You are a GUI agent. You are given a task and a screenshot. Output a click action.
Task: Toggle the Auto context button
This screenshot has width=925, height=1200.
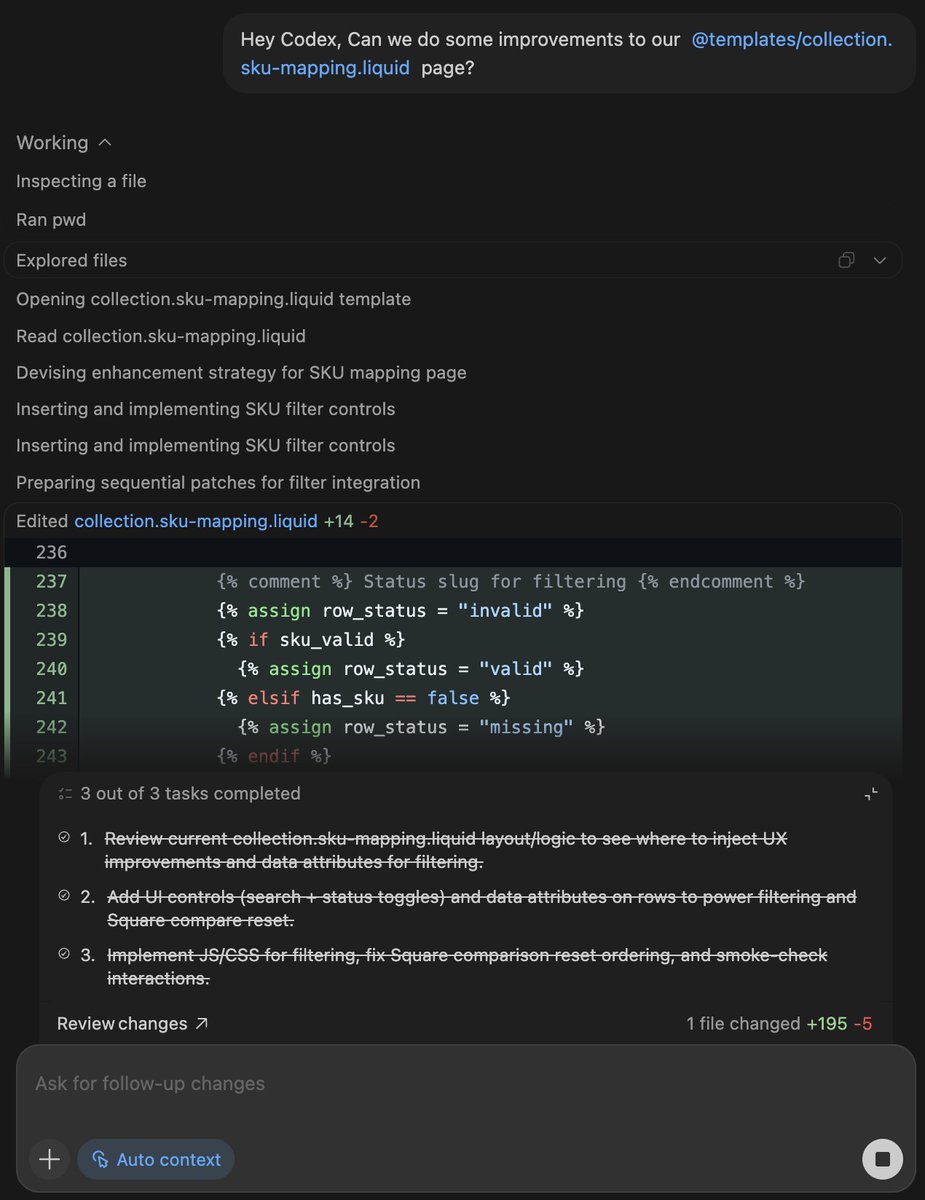pyautogui.click(x=156, y=1159)
